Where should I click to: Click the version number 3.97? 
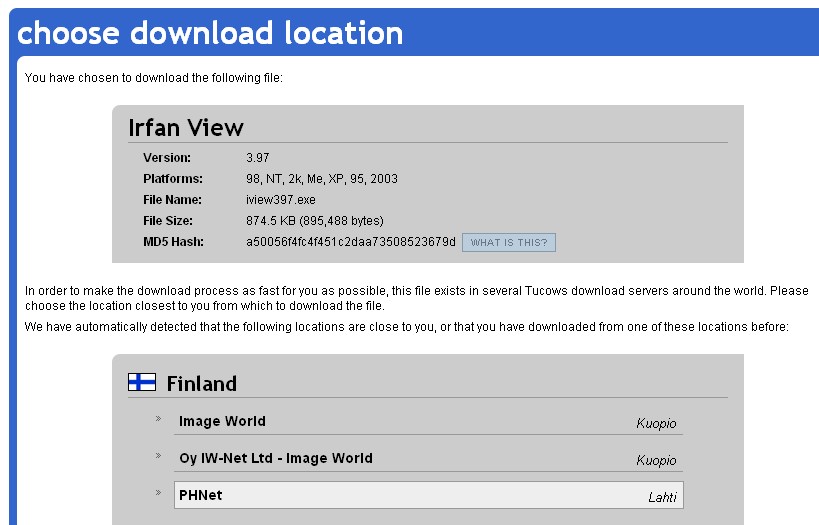click(258, 158)
